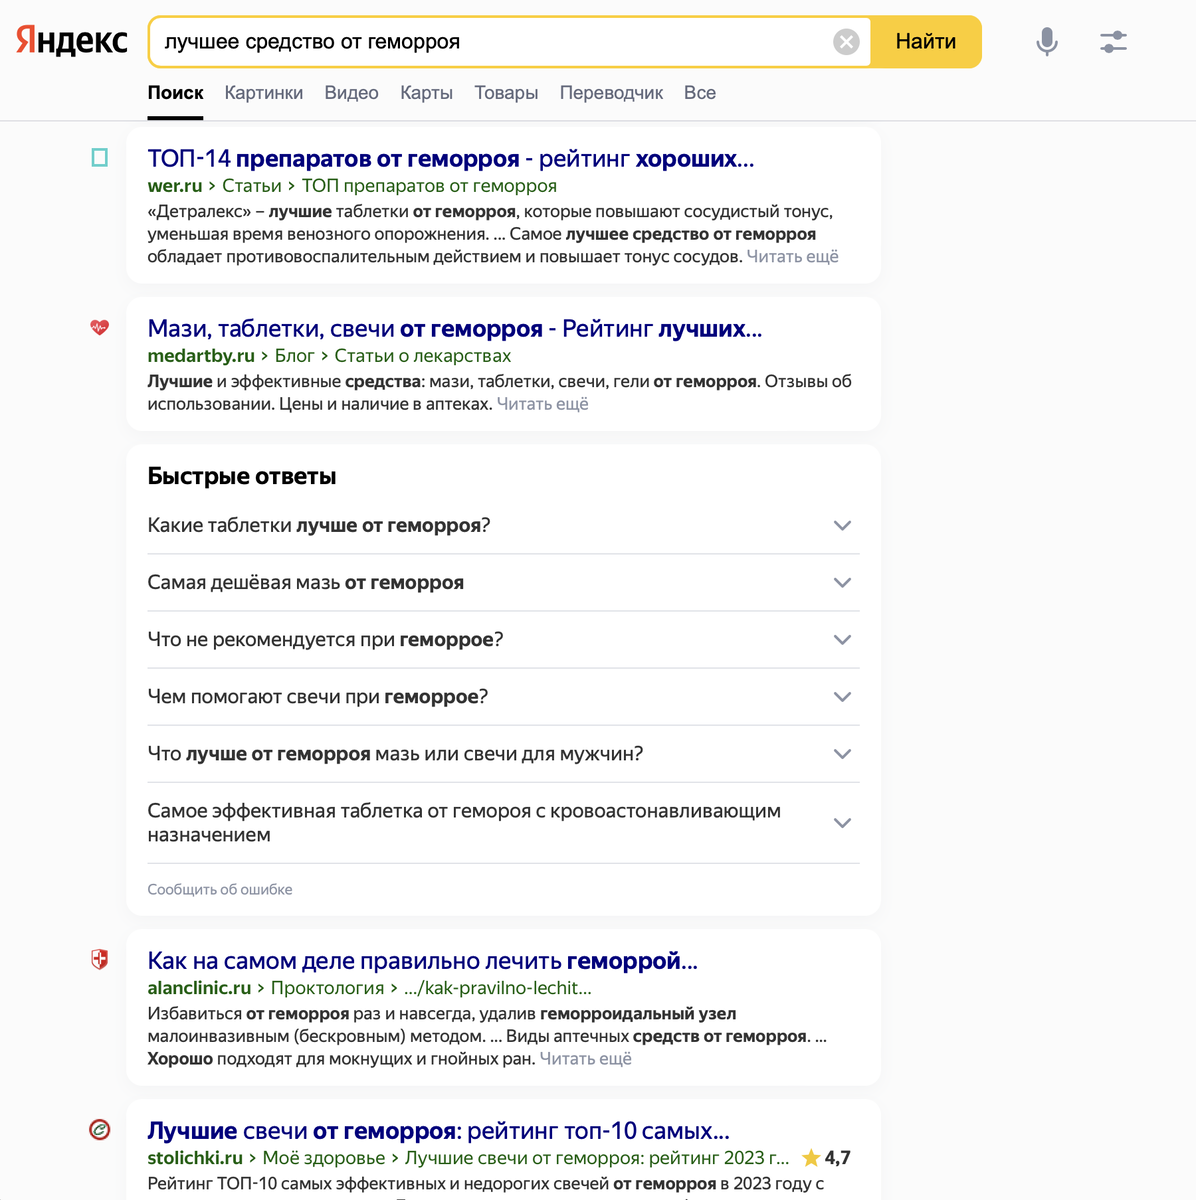The image size is (1196, 1200).
Task: Open 'Мази, таблетки, свечи от геморроя' result
Action: pos(454,329)
